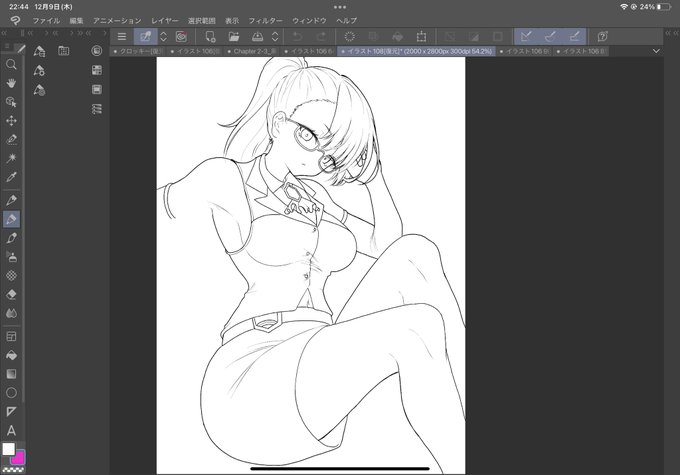
Task: Expand the stepper beside save icon
Action: click(x=275, y=36)
